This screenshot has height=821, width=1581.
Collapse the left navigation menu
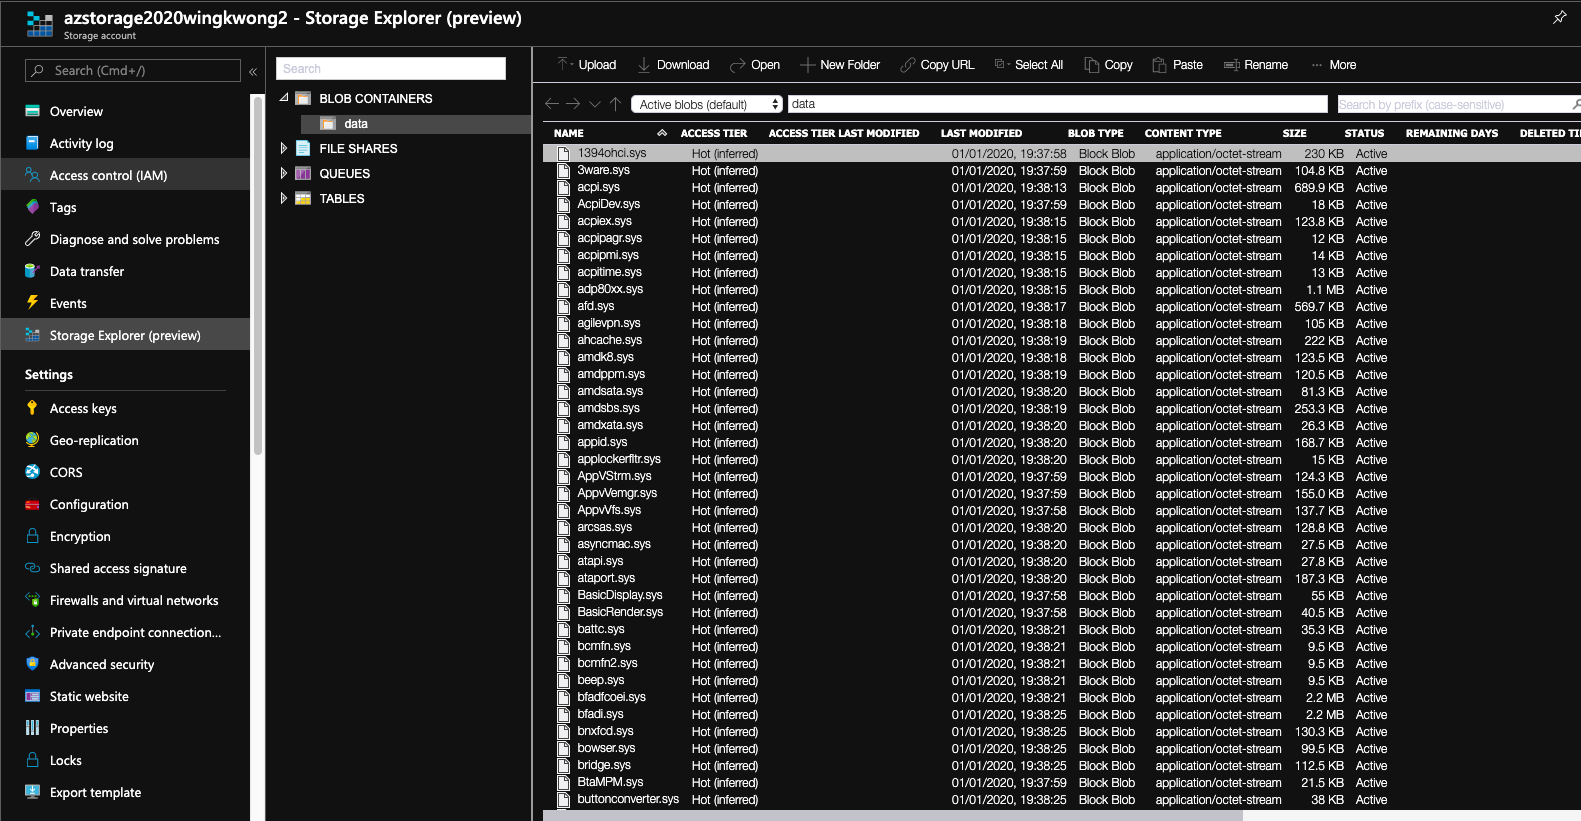[253, 72]
